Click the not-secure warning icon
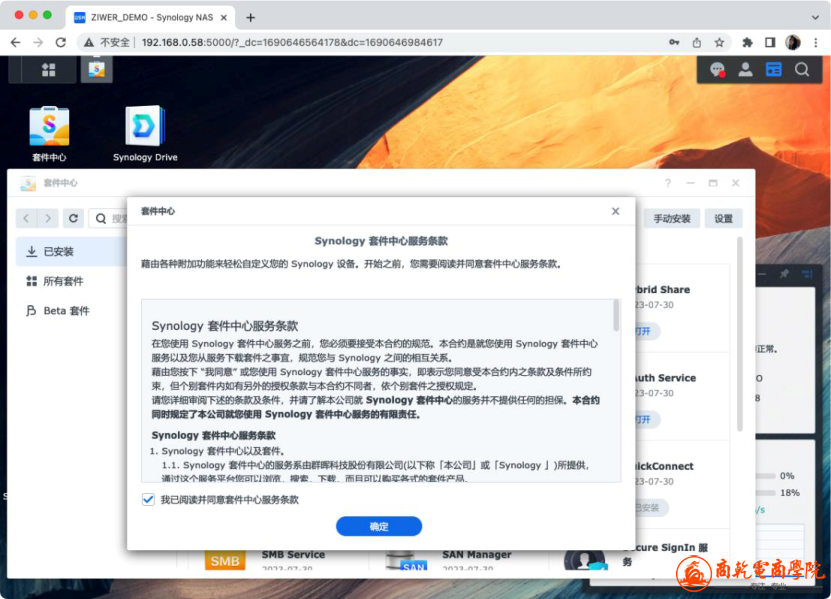Screen dimensions: 831x599 [x=89, y=42]
